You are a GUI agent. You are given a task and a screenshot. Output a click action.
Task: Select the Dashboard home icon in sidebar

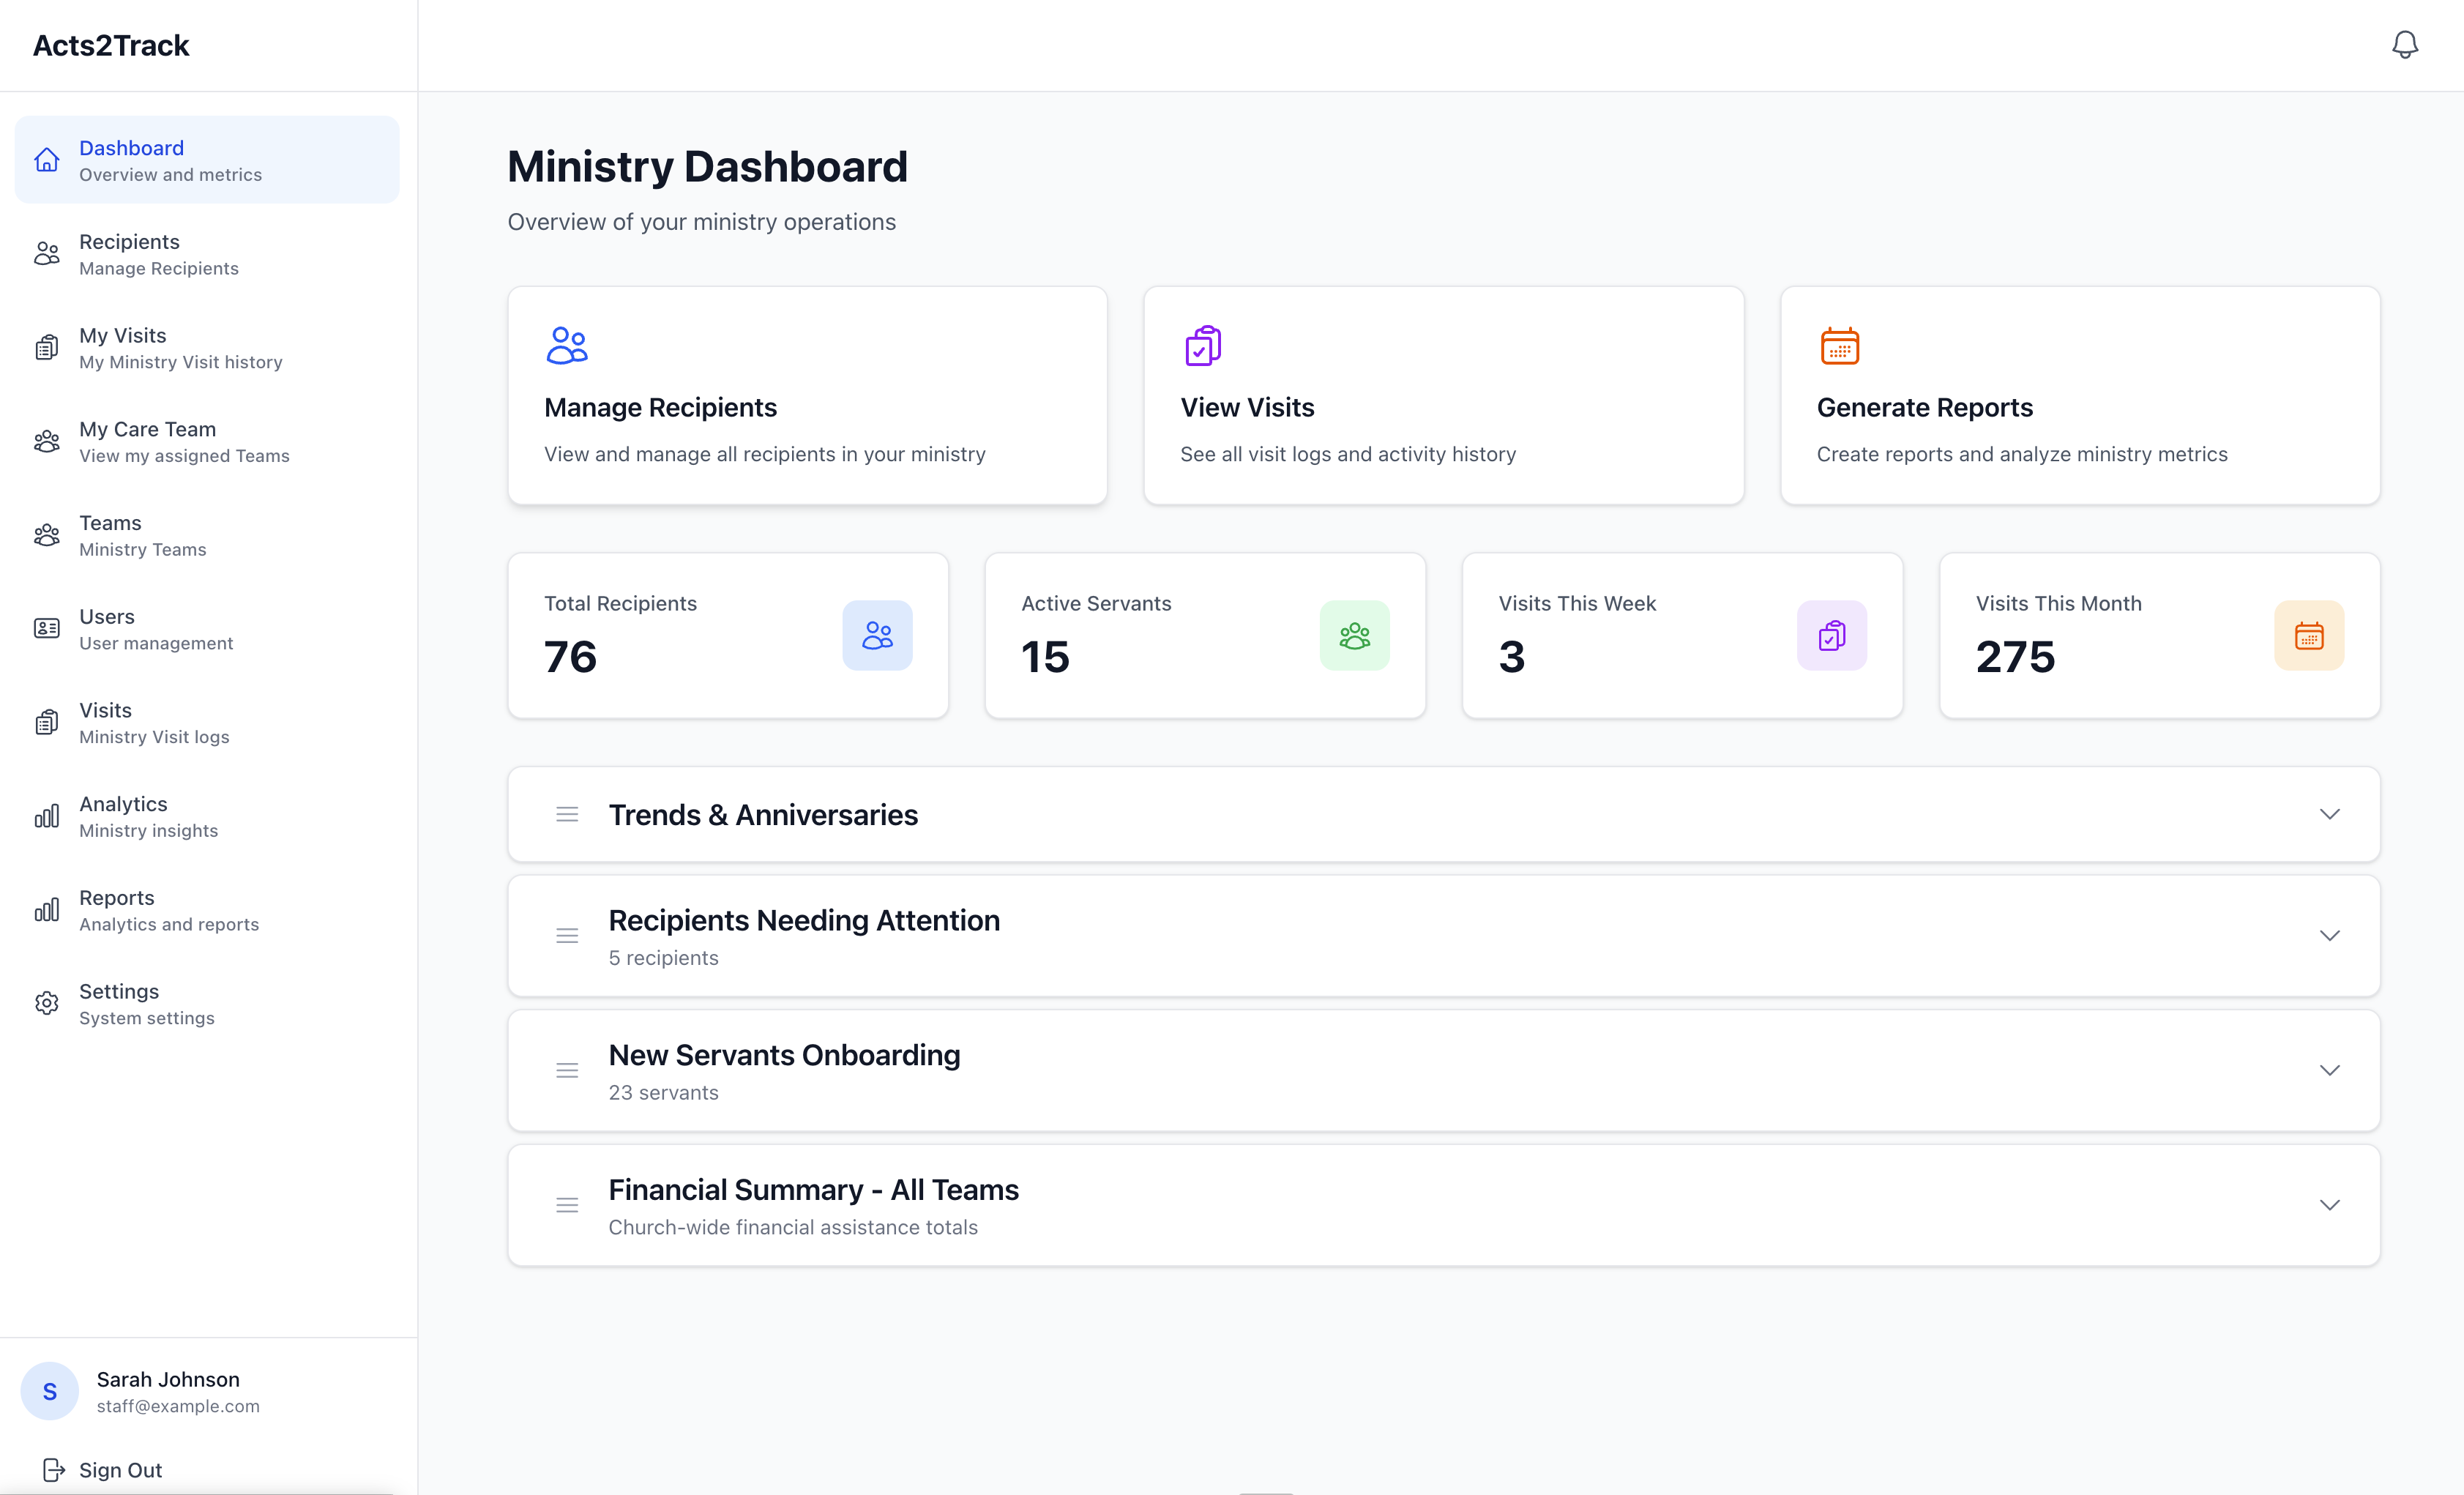[47, 159]
